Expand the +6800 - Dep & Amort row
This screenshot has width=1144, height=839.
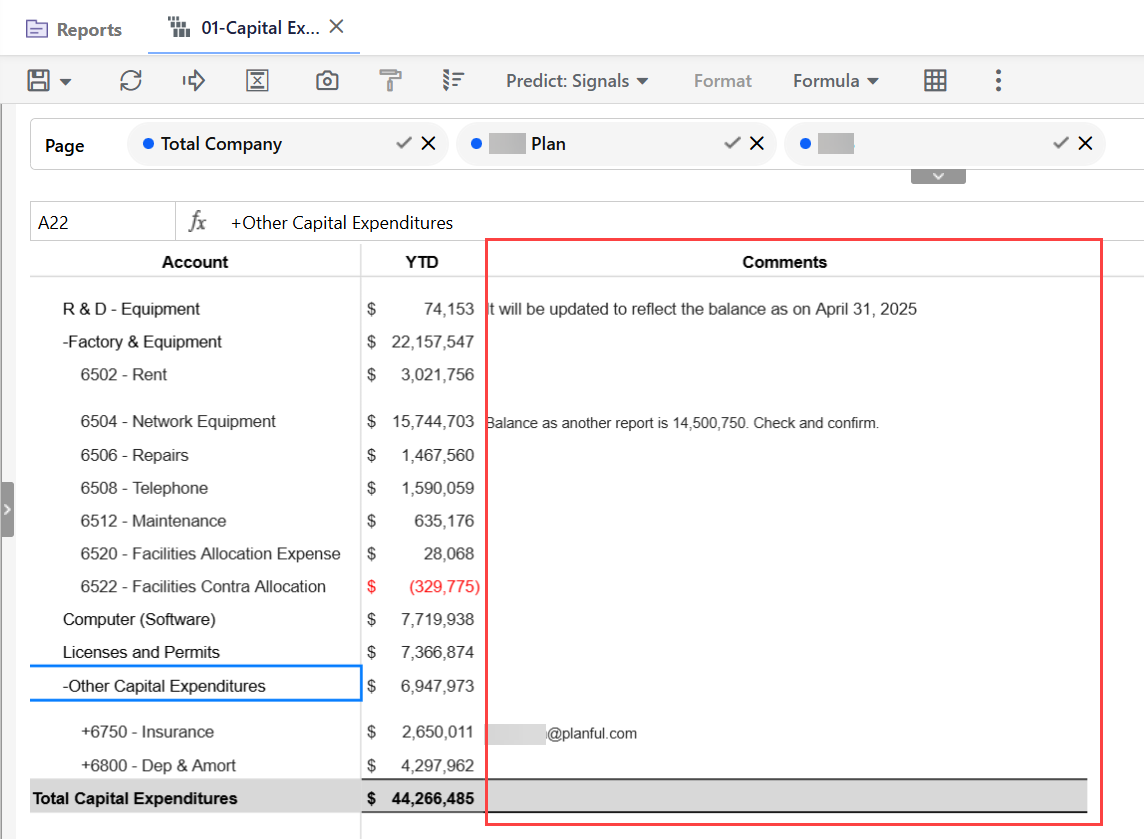tap(158, 765)
